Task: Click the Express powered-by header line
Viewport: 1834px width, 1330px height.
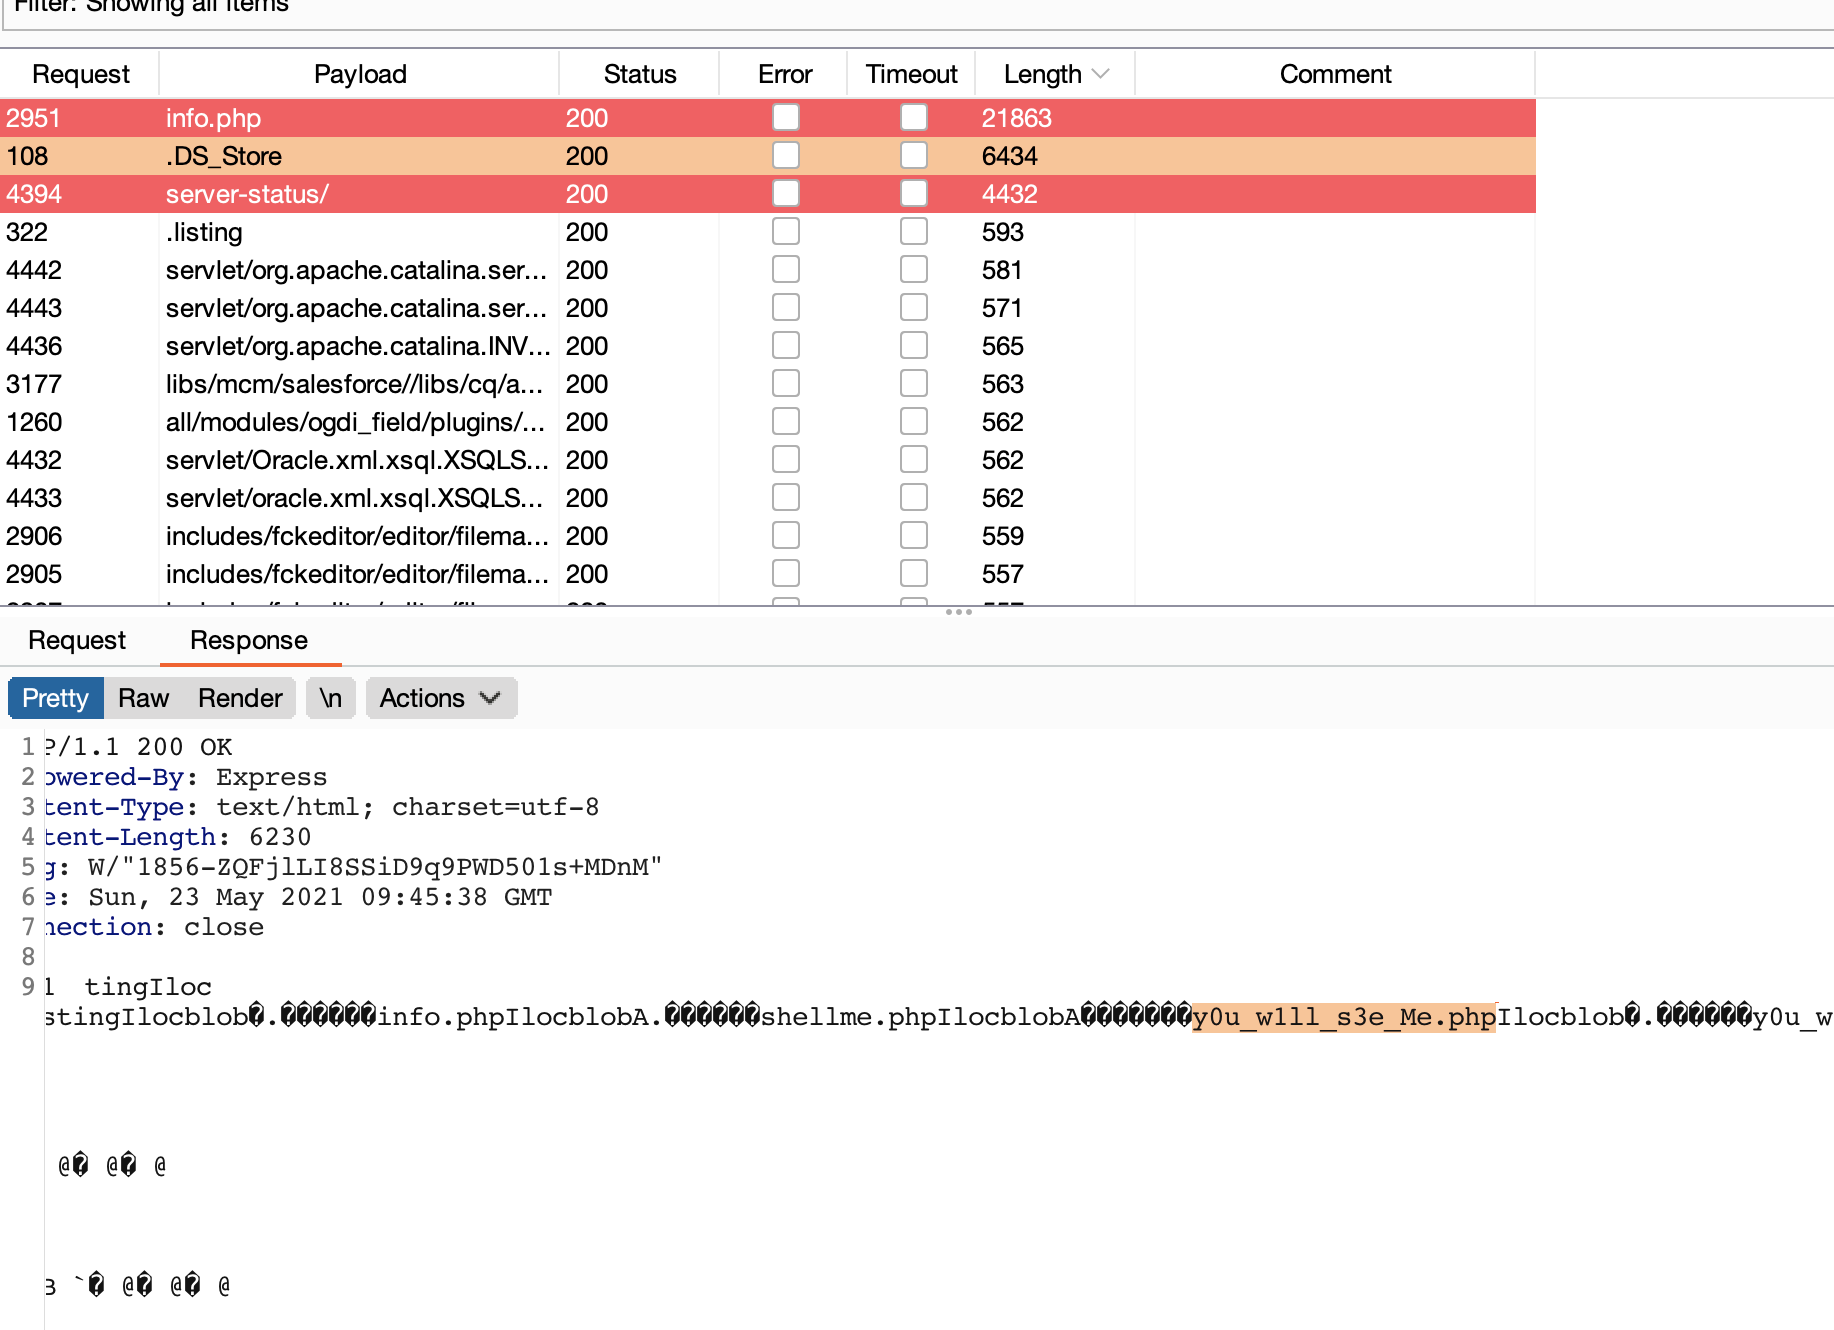Action: 186,777
